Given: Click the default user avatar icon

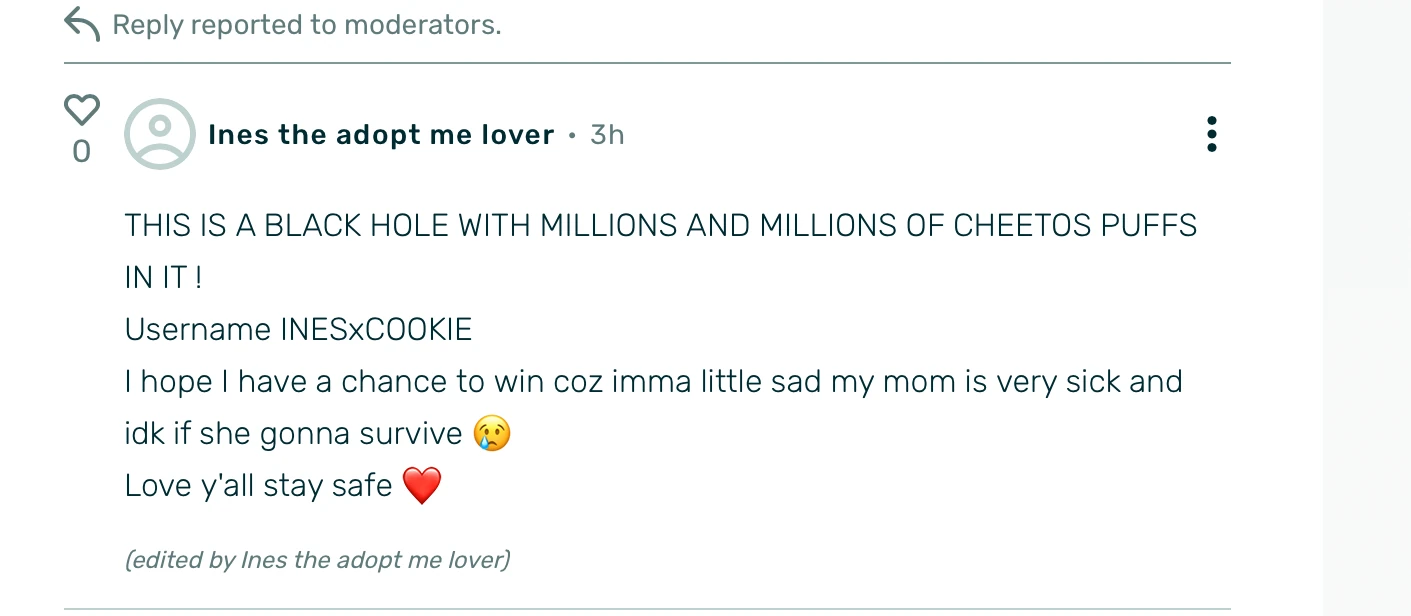Looking at the screenshot, I should [x=159, y=134].
